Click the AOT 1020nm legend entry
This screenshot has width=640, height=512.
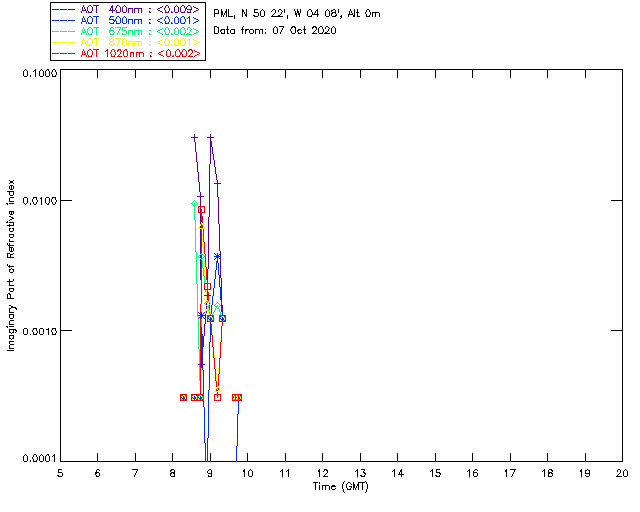[x=127, y=53]
